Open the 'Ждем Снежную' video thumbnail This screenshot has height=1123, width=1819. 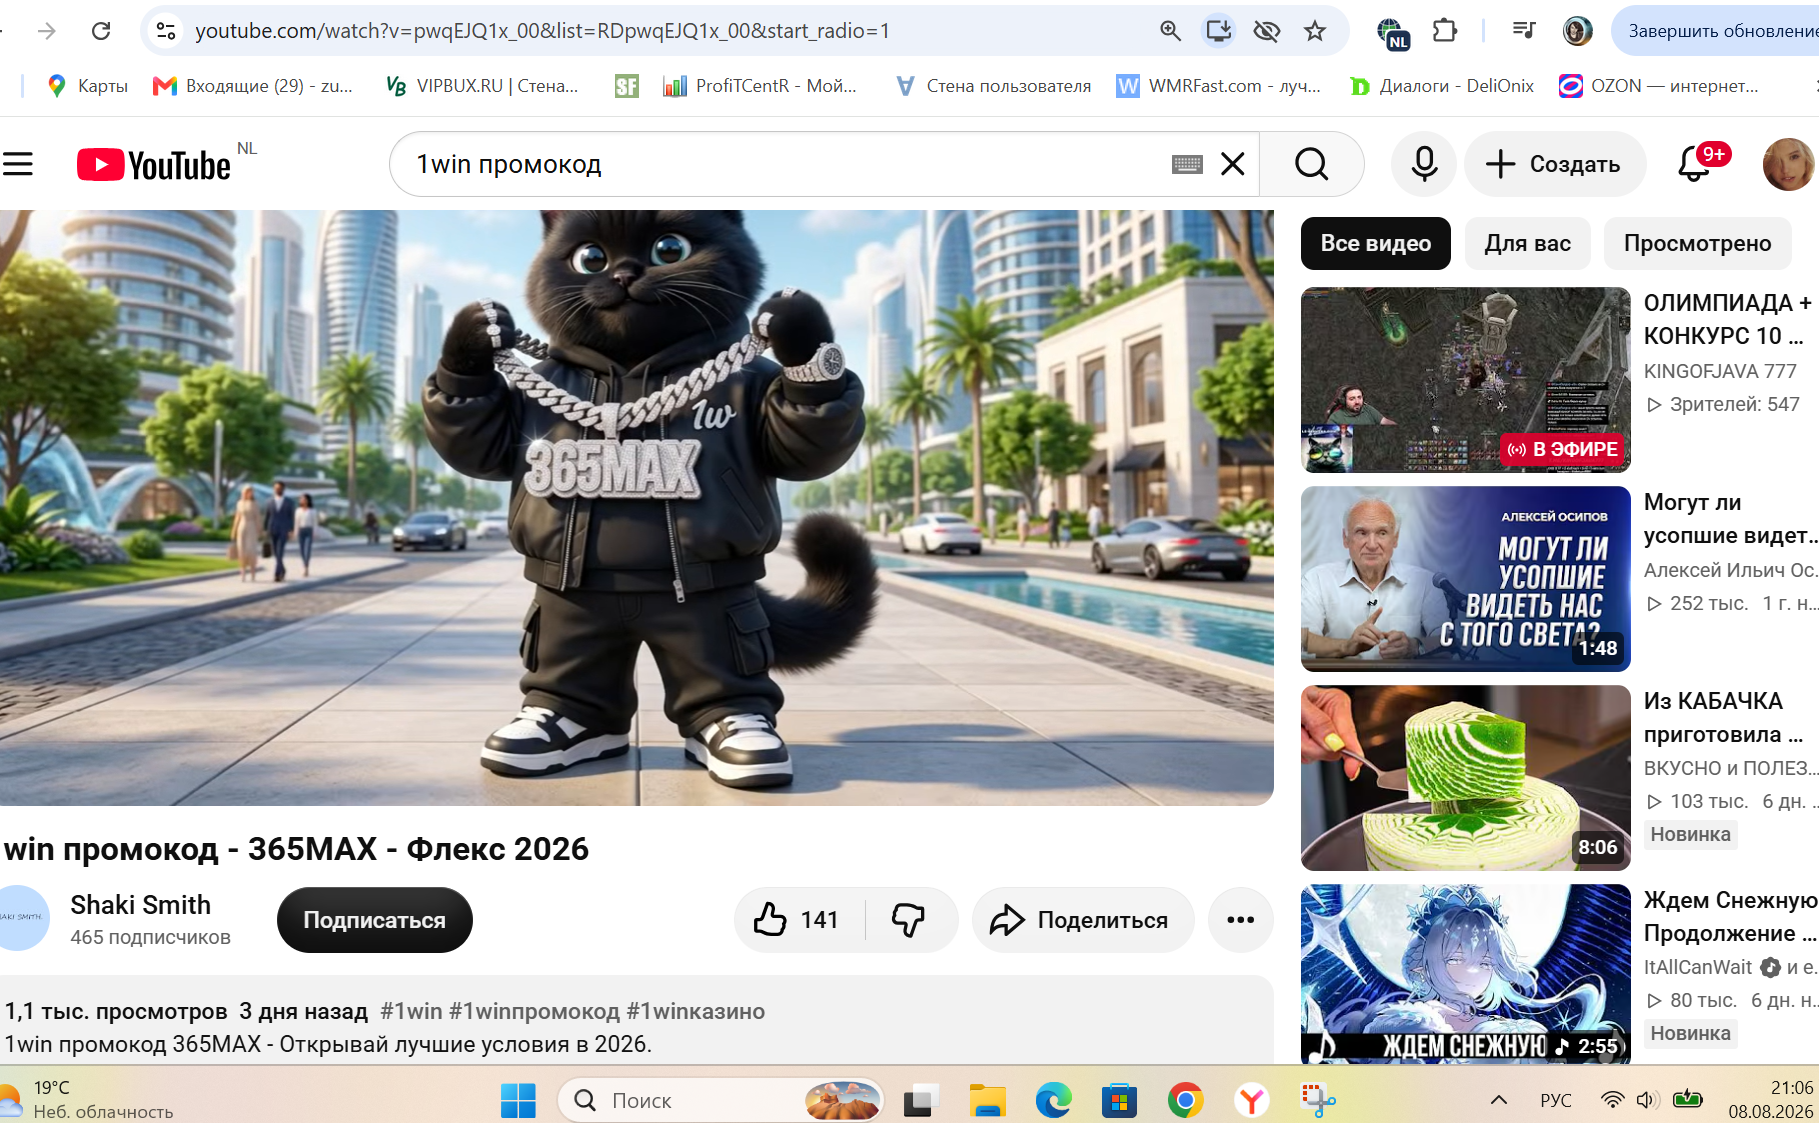(1466, 973)
